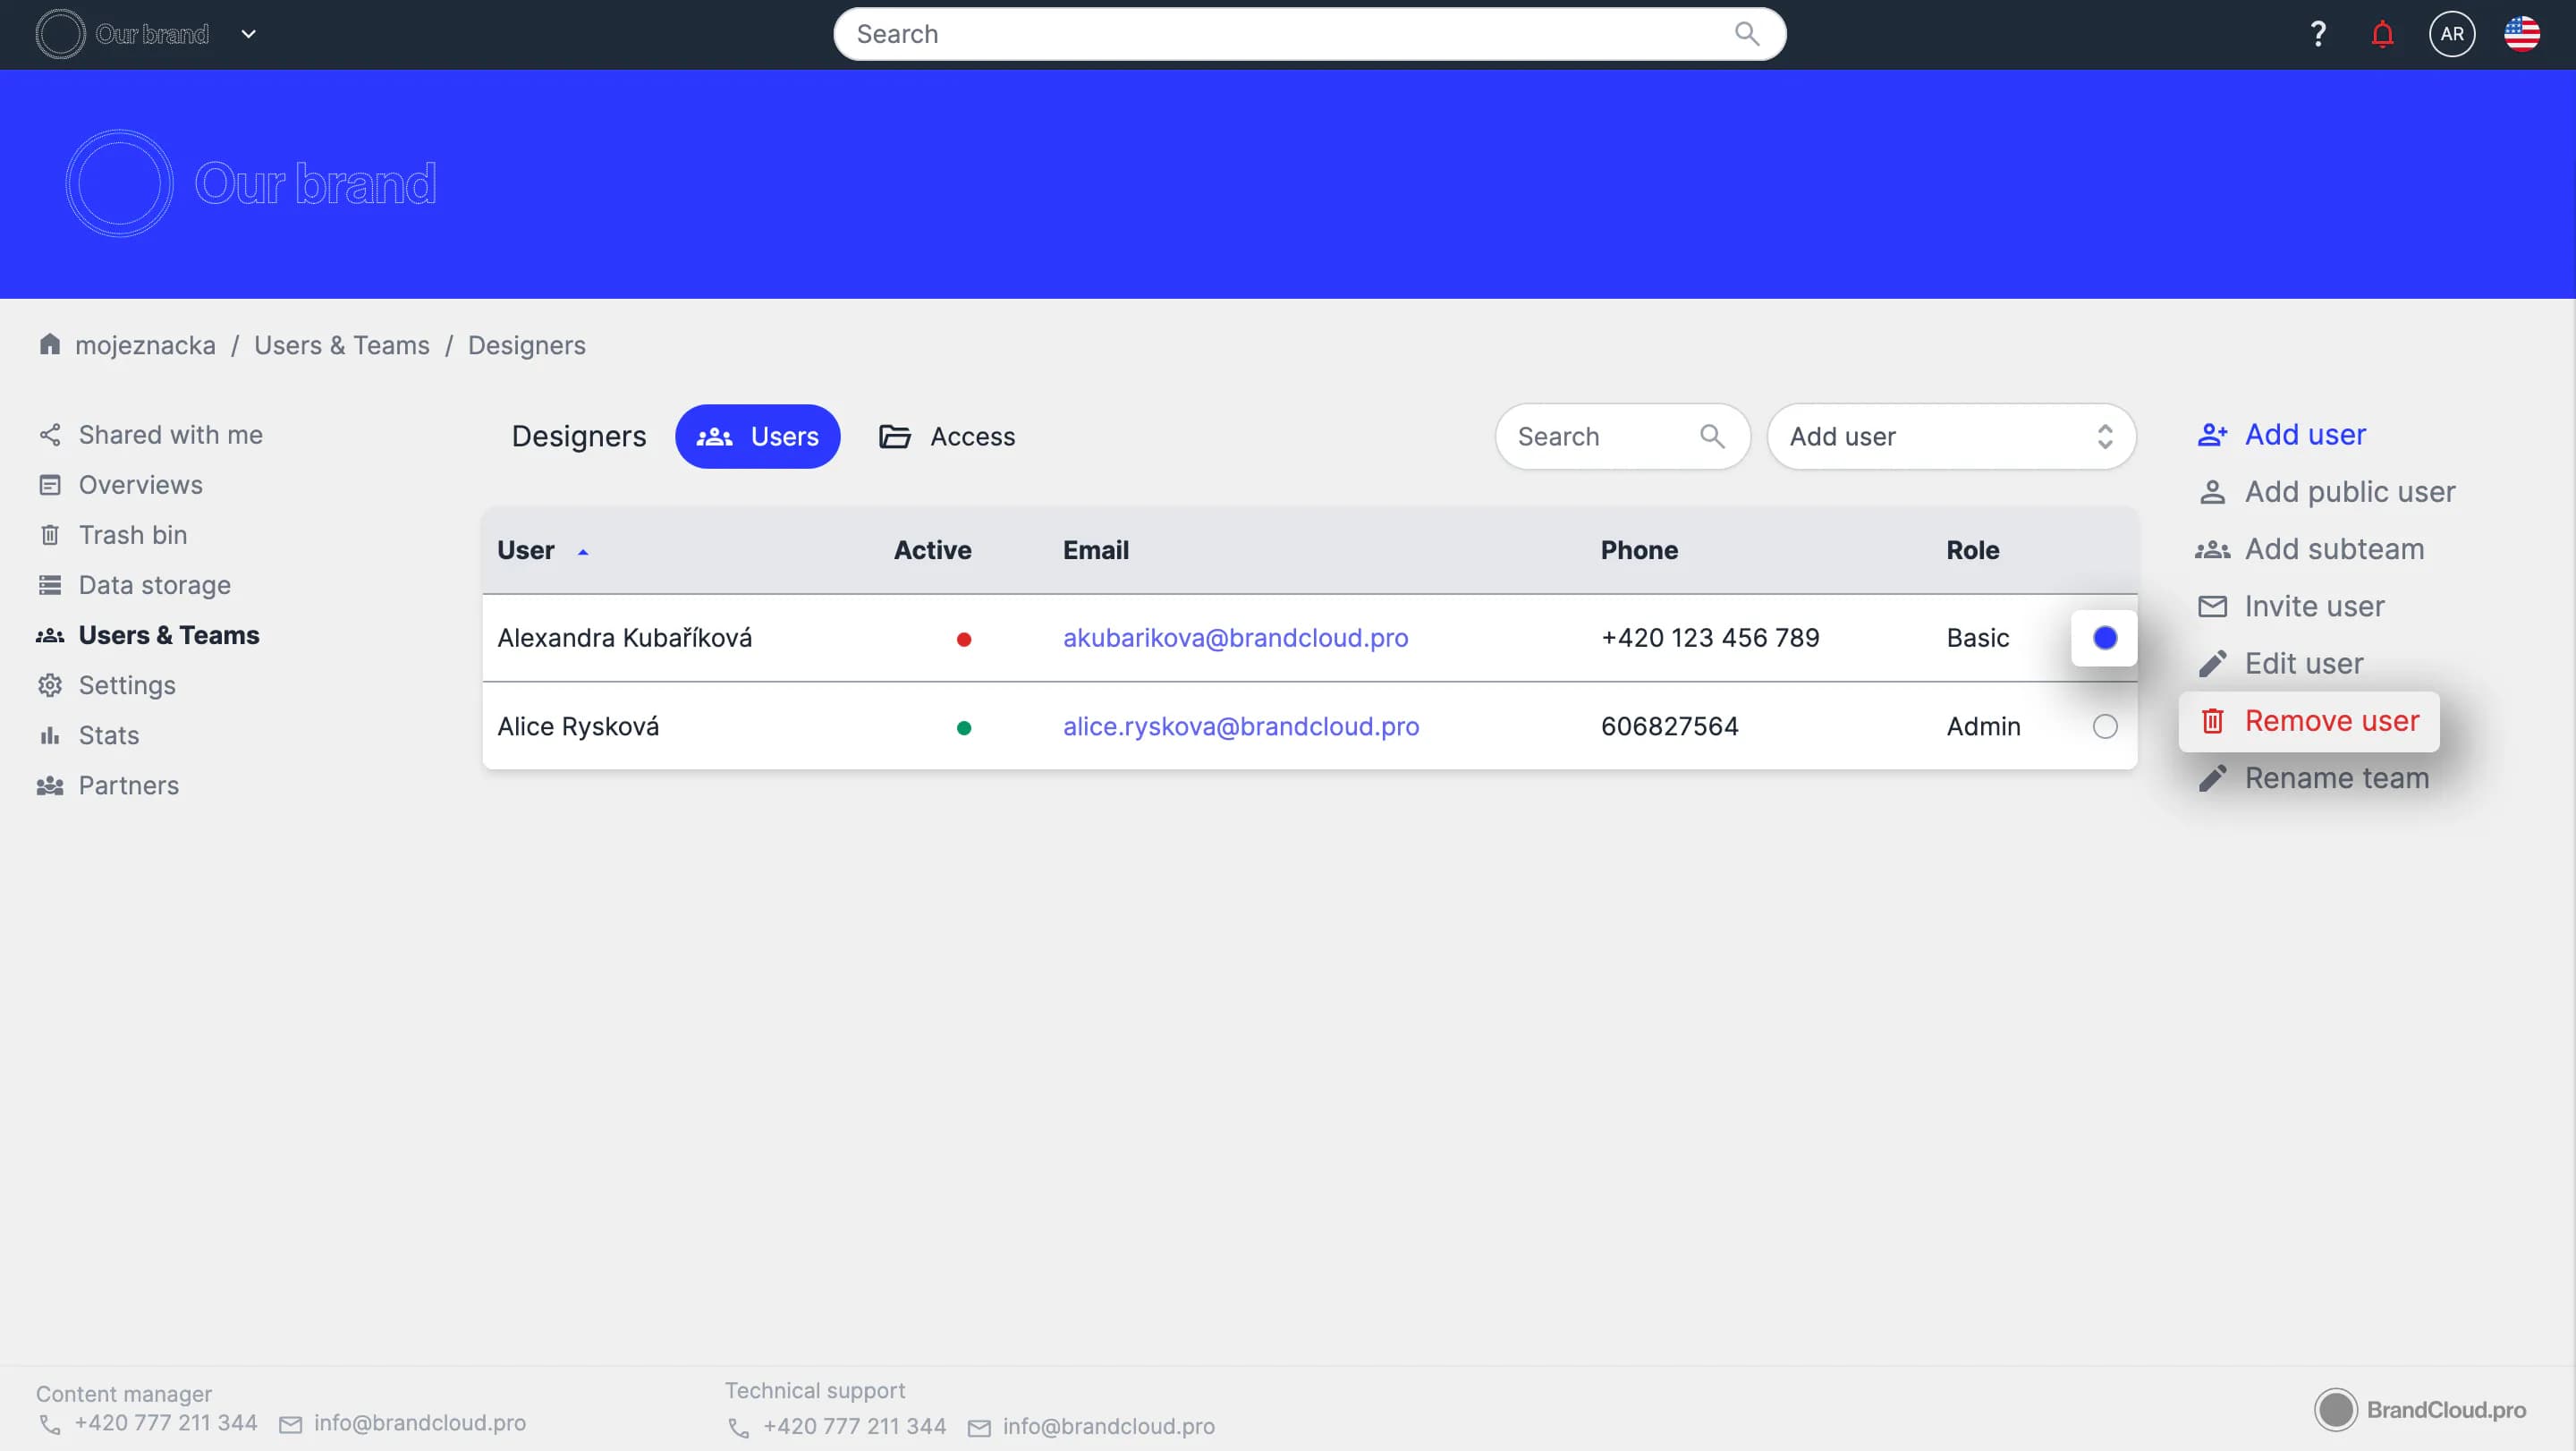Viewport: 2576px width, 1451px height.
Task: Click the red notification bell icon
Action: click(2382, 35)
